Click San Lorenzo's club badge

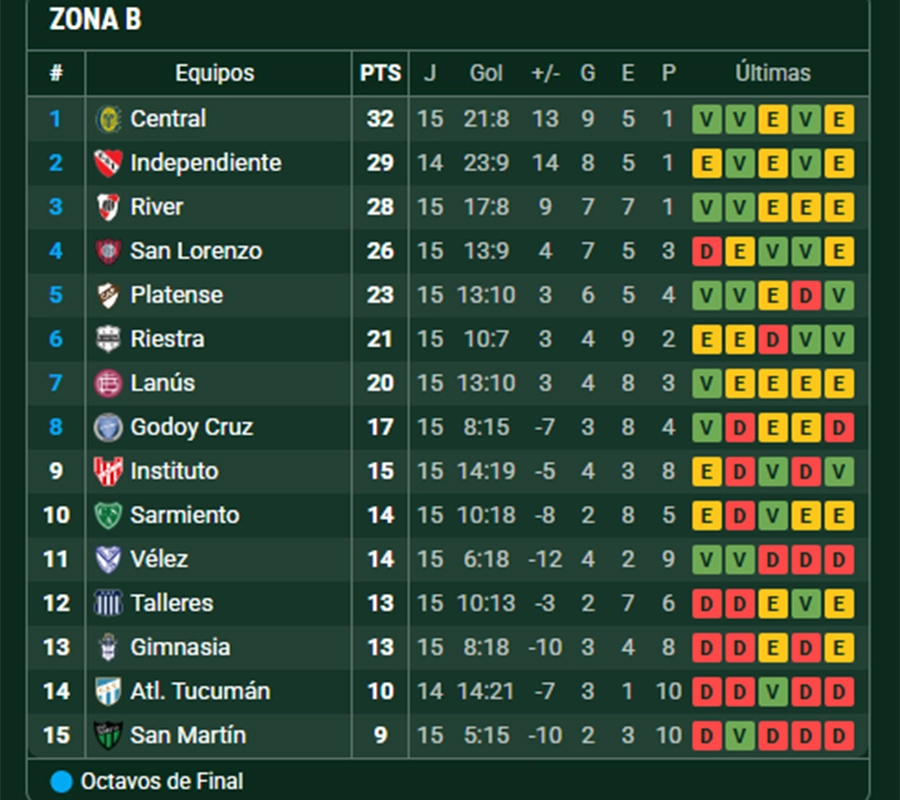click(x=108, y=251)
